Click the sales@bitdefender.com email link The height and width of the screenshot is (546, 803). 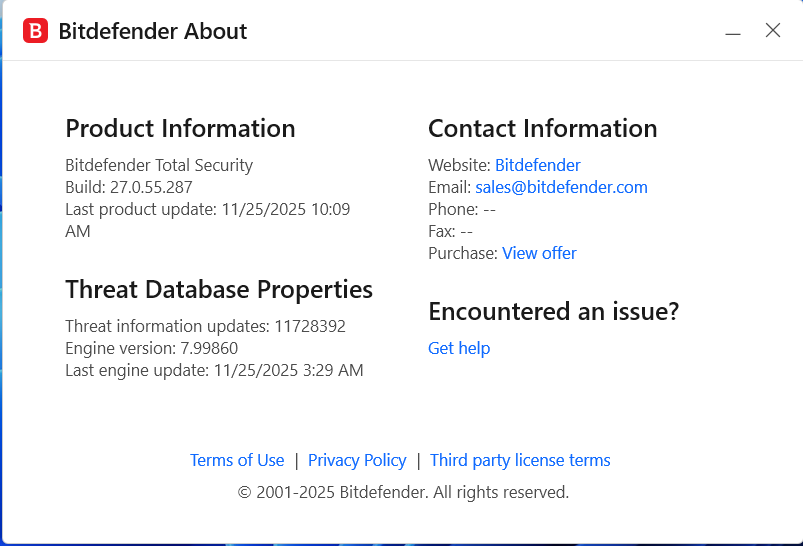(561, 187)
